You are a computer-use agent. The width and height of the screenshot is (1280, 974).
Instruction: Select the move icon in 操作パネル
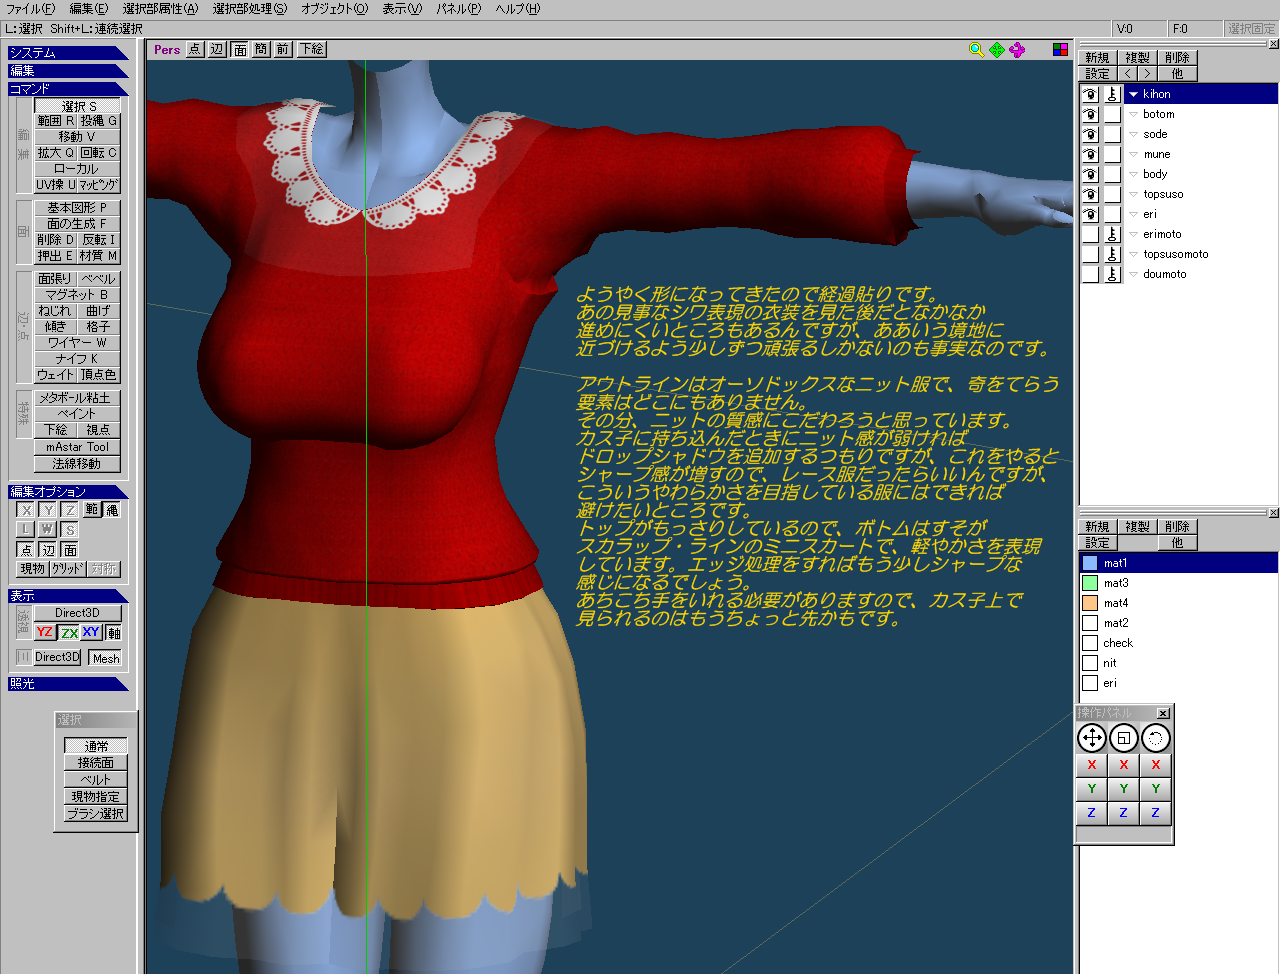pyautogui.click(x=1091, y=738)
